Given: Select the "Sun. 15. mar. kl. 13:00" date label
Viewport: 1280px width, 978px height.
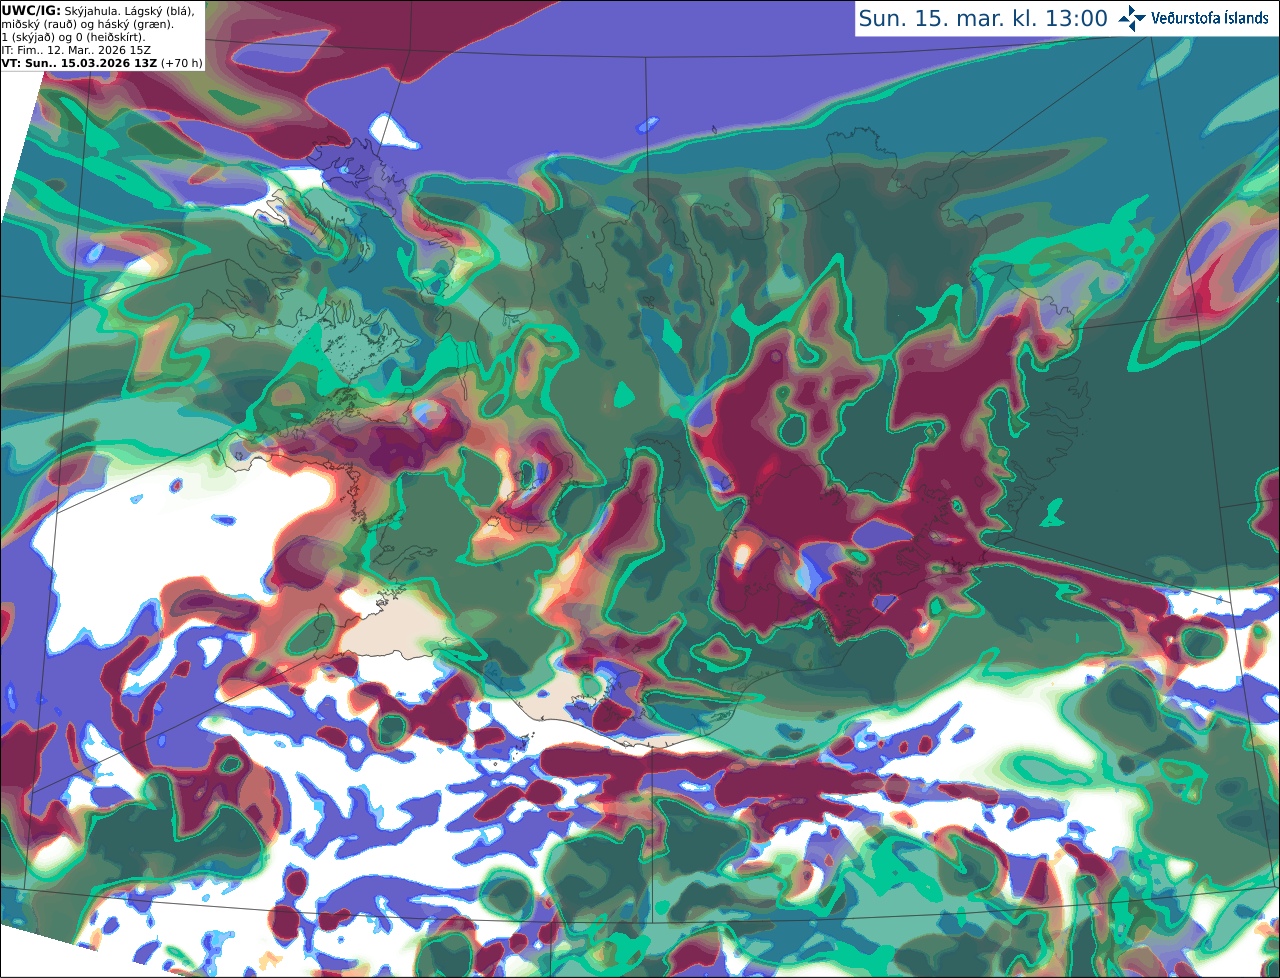Looking at the screenshot, I should pos(983,19).
